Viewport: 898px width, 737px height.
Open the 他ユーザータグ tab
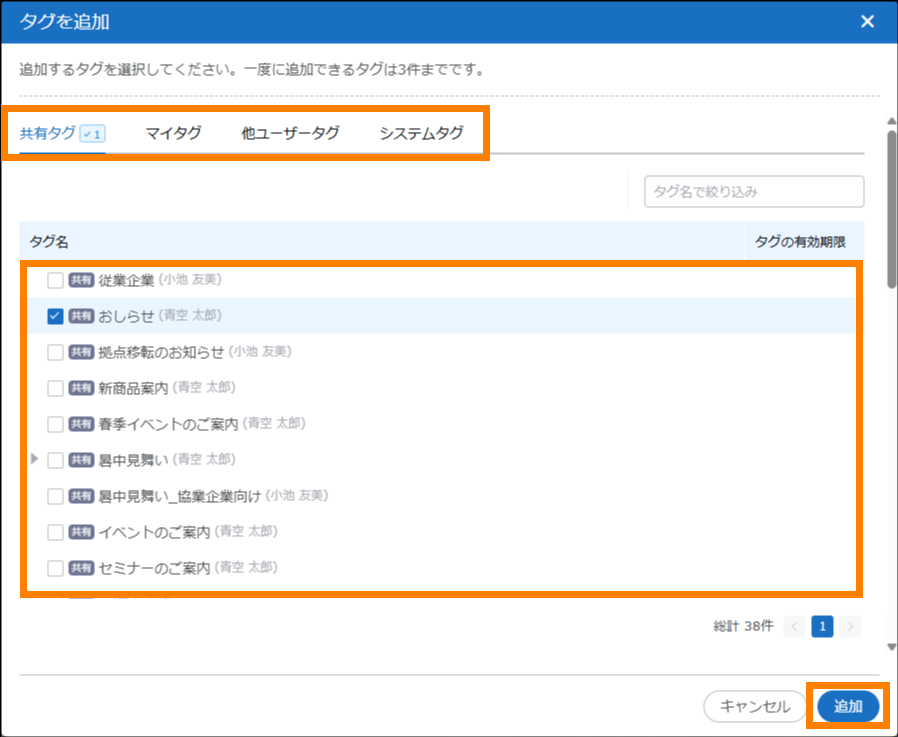click(x=290, y=133)
